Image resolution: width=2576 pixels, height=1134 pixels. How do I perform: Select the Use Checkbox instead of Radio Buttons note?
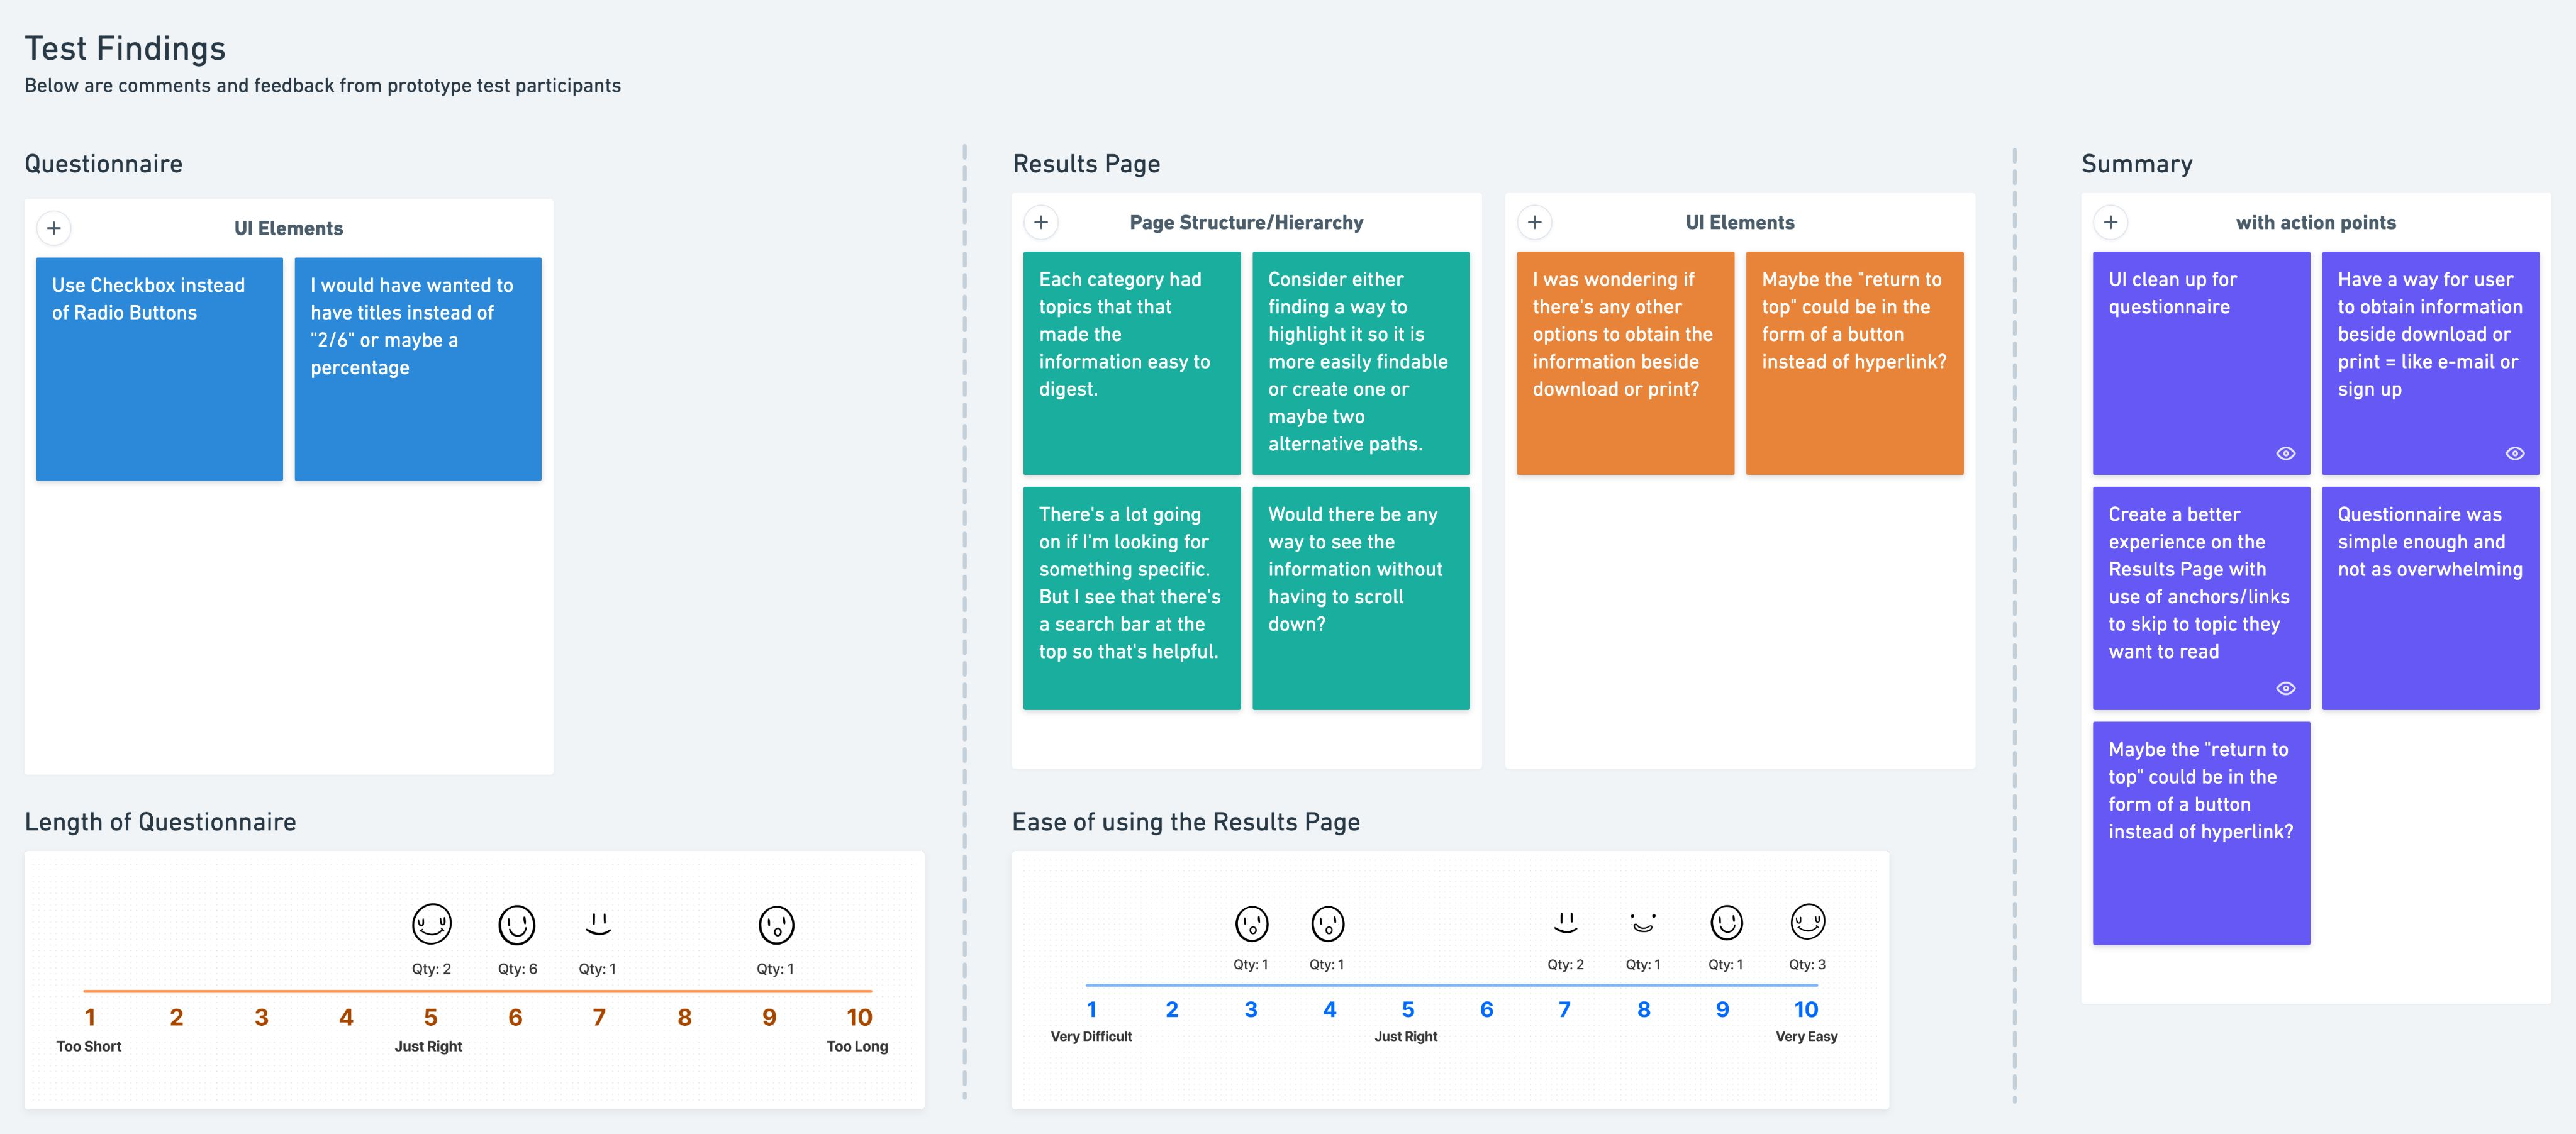point(159,368)
